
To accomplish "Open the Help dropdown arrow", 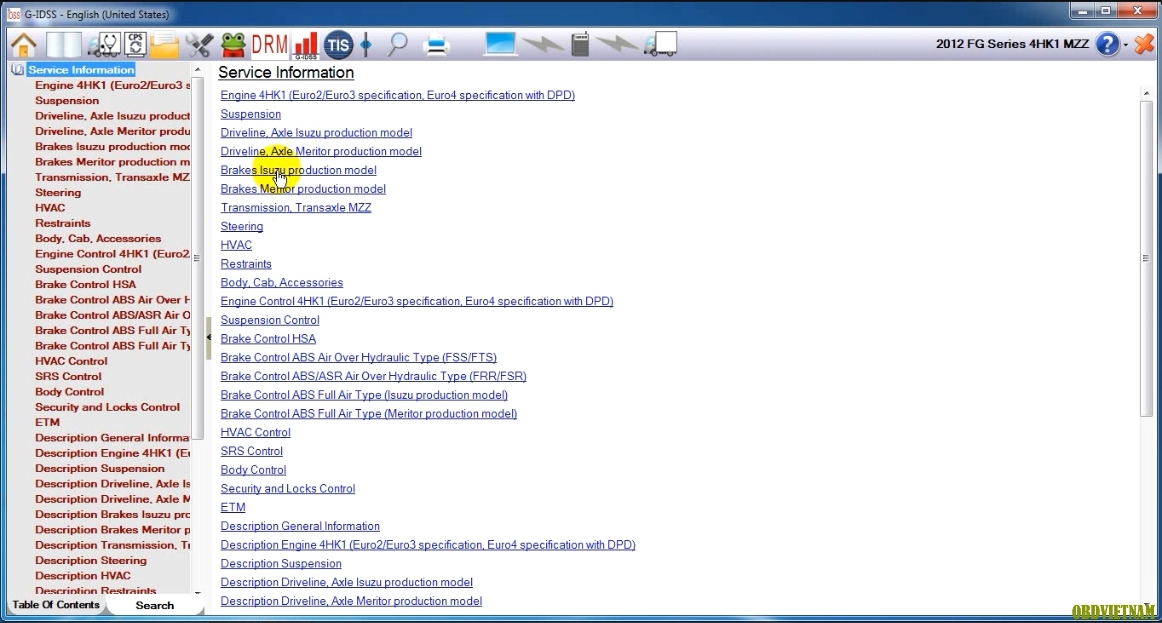I will pos(1125,45).
